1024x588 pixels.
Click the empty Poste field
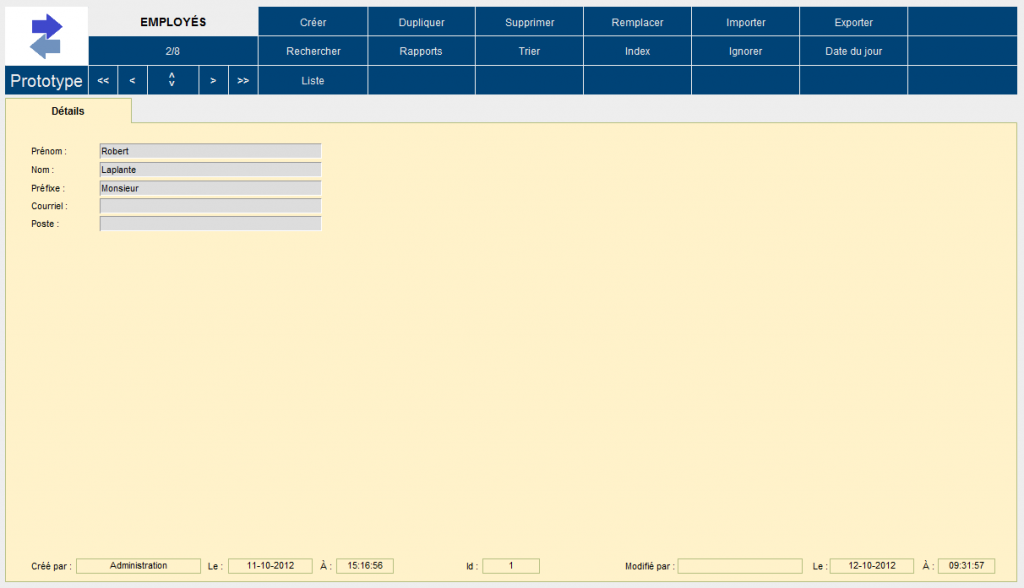click(x=210, y=224)
